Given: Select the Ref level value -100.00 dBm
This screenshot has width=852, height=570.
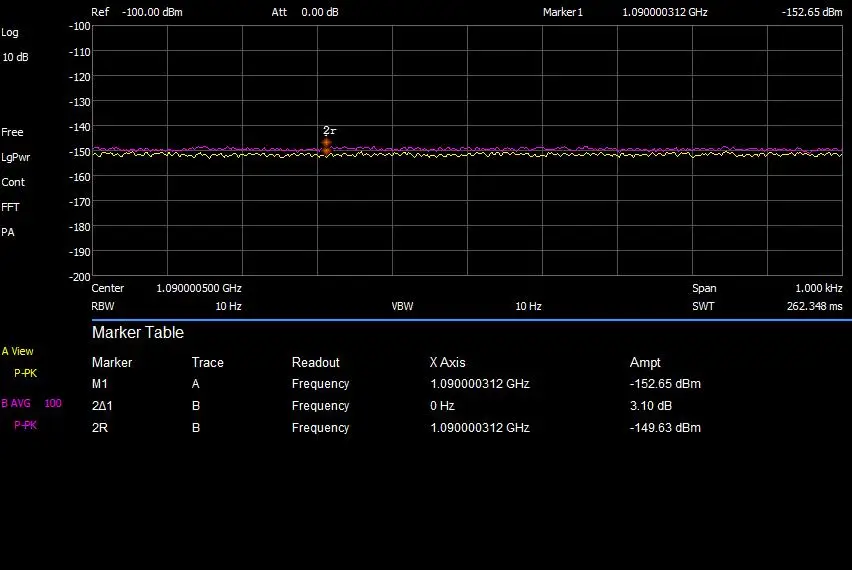Looking at the screenshot, I should [151, 13].
